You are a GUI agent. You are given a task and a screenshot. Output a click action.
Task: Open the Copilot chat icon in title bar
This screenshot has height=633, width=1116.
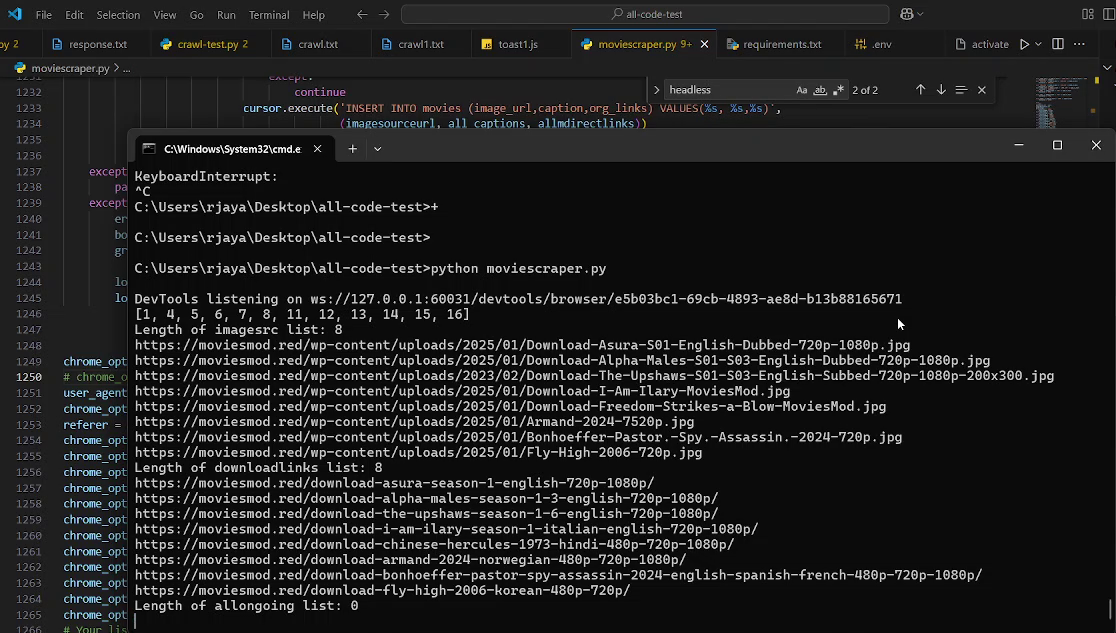(x=906, y=14)
